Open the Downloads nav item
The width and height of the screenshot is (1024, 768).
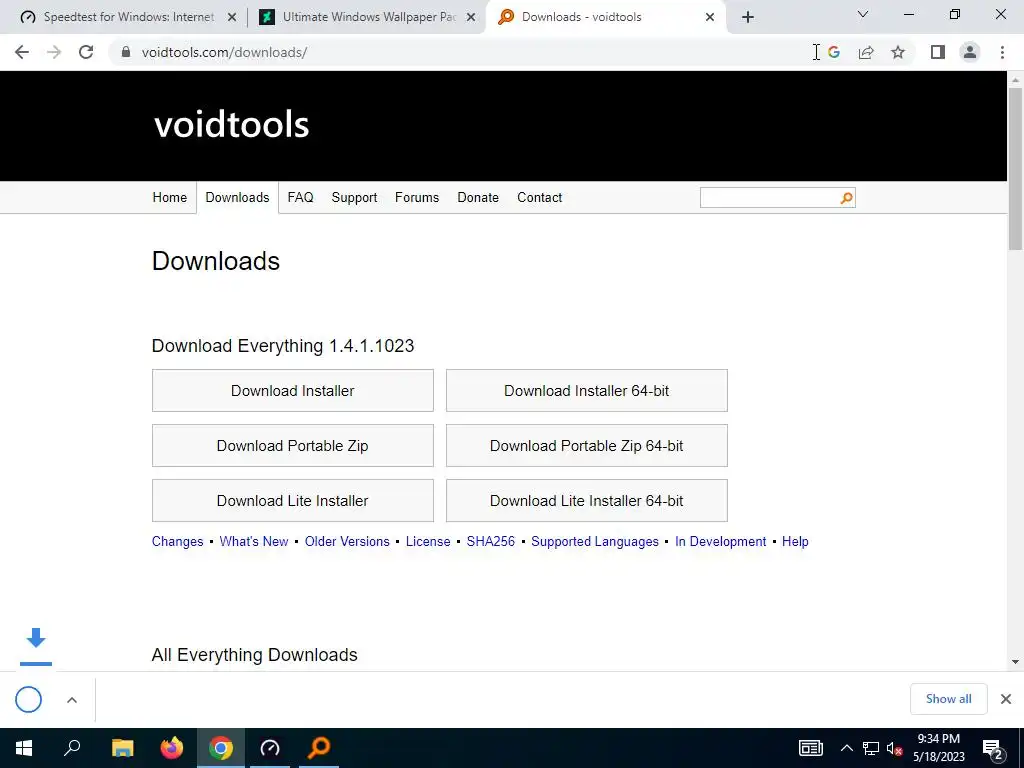[237, 197]
